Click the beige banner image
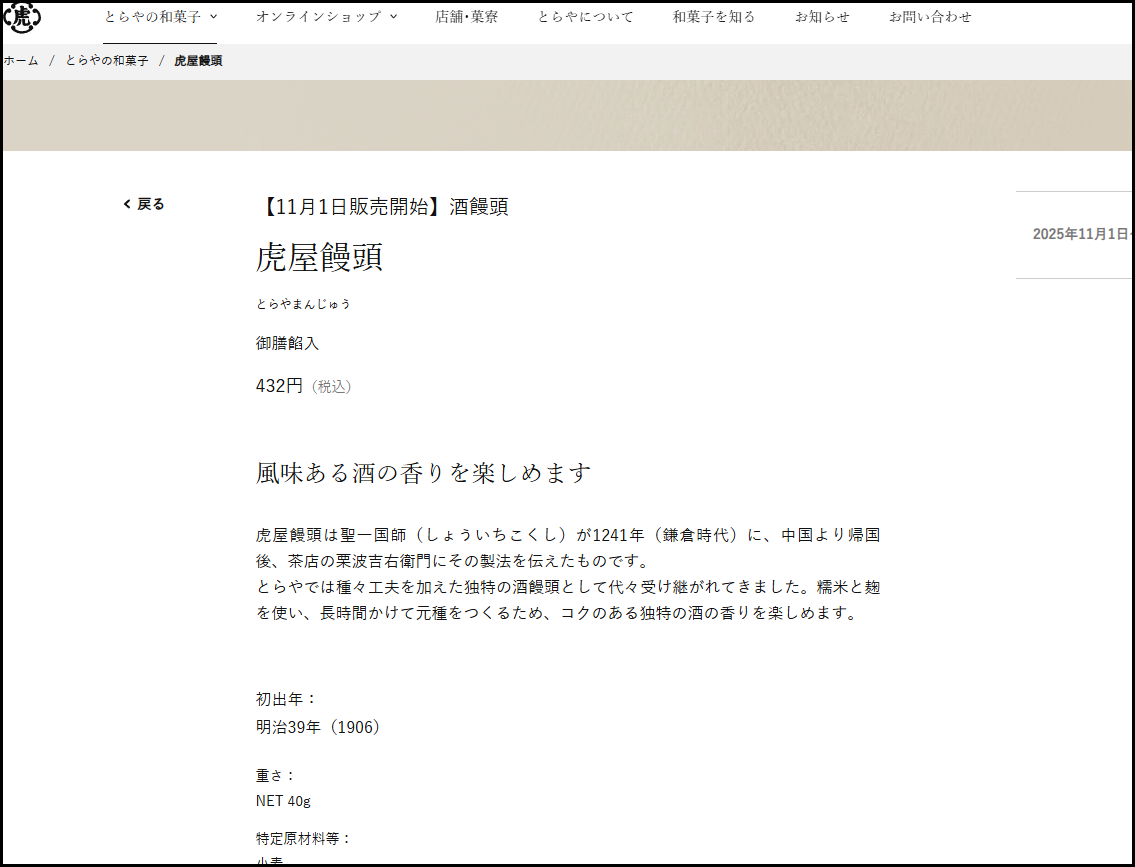 click(x=568, y=116)
